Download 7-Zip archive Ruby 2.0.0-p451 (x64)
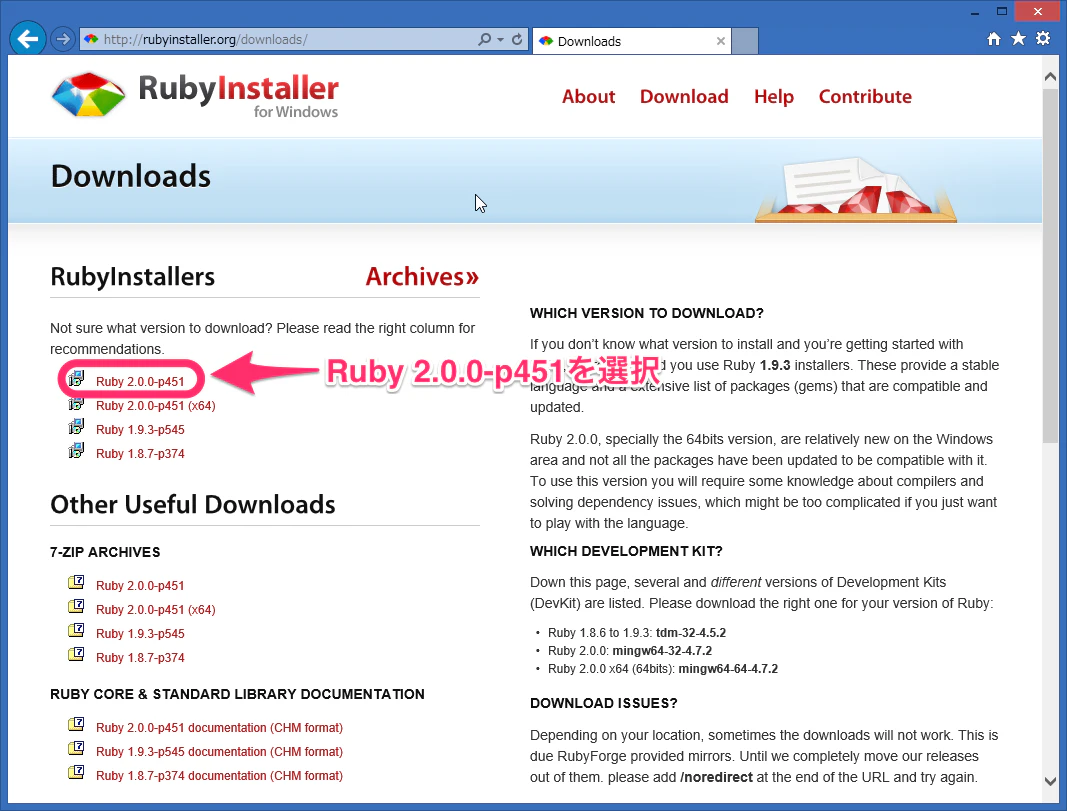This screenshot has height=811, width=1067. click(x=156, y=610)
